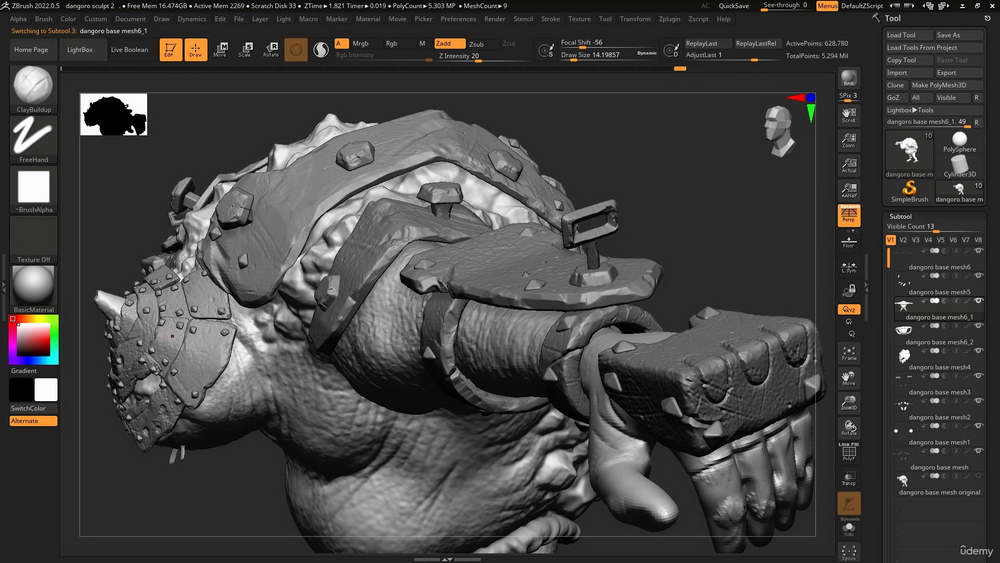
Task: Activate the Draw mode button
Action: click(x=196, y=49)
